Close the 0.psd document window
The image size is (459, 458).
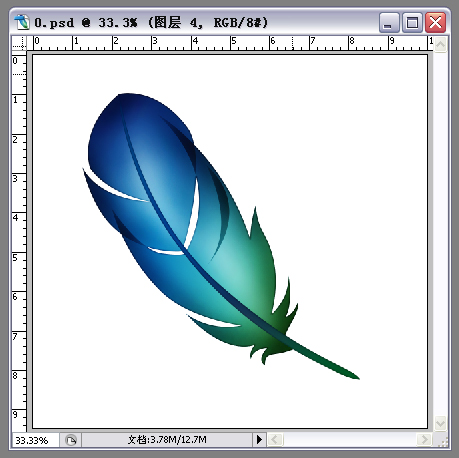435,23
